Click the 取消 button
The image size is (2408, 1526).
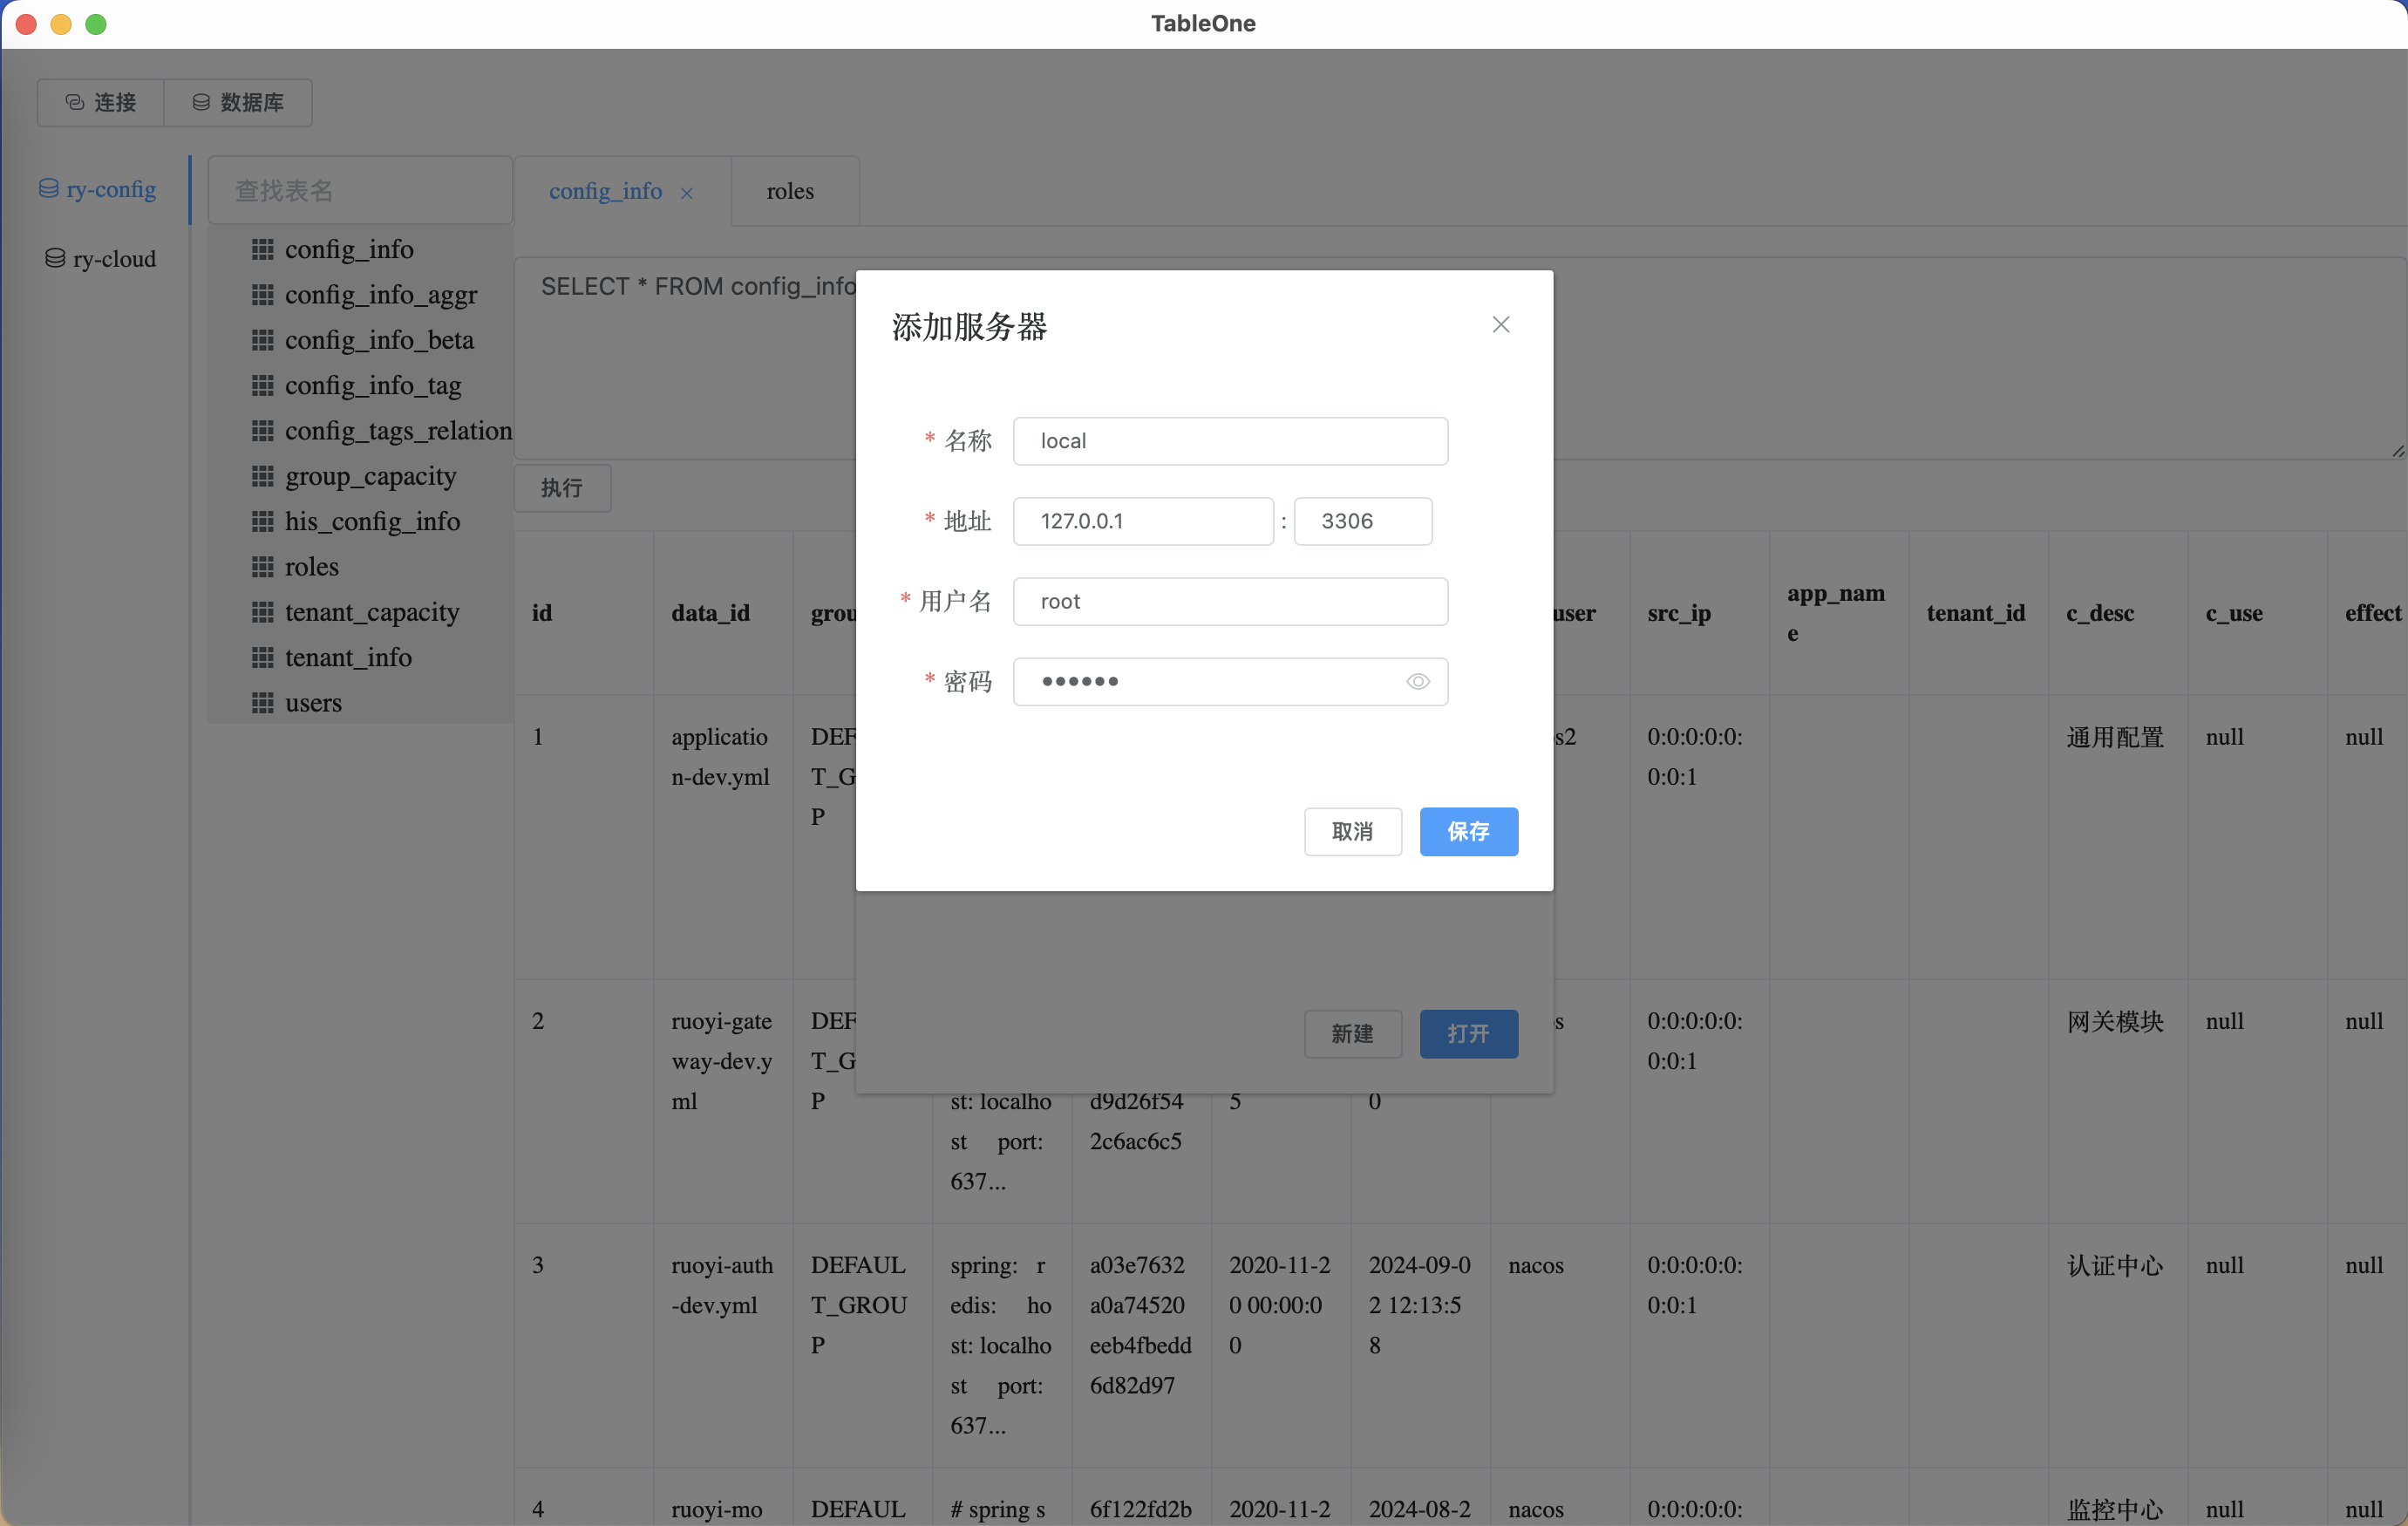click(x=1352, y=831)
